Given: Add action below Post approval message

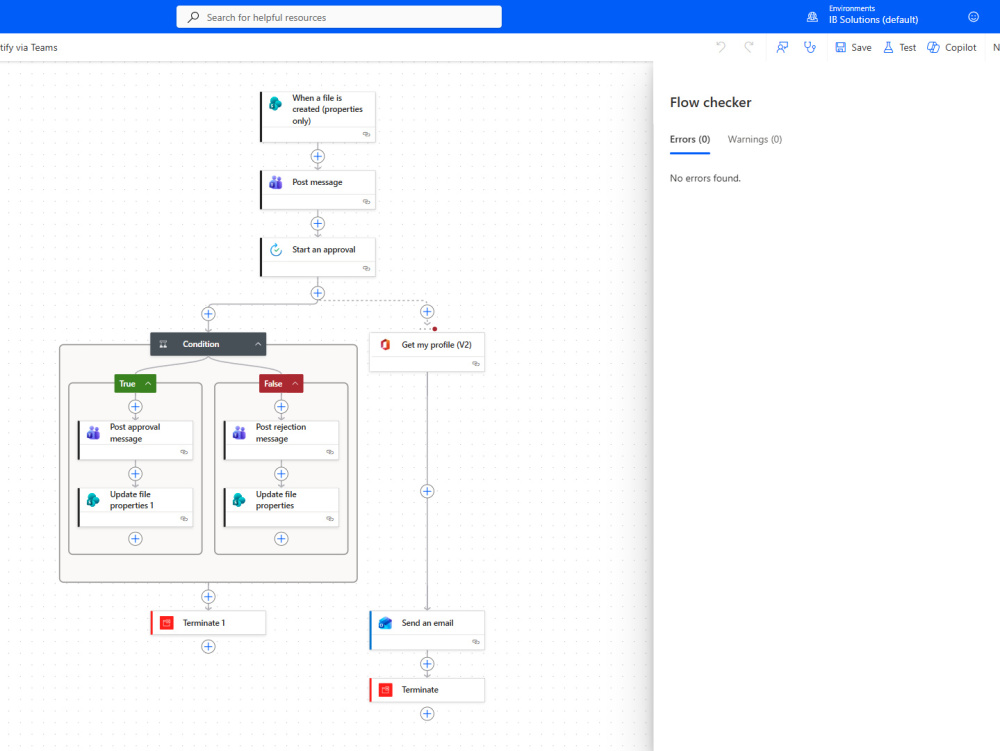Looking at the screenshot, I should (135, 474).
